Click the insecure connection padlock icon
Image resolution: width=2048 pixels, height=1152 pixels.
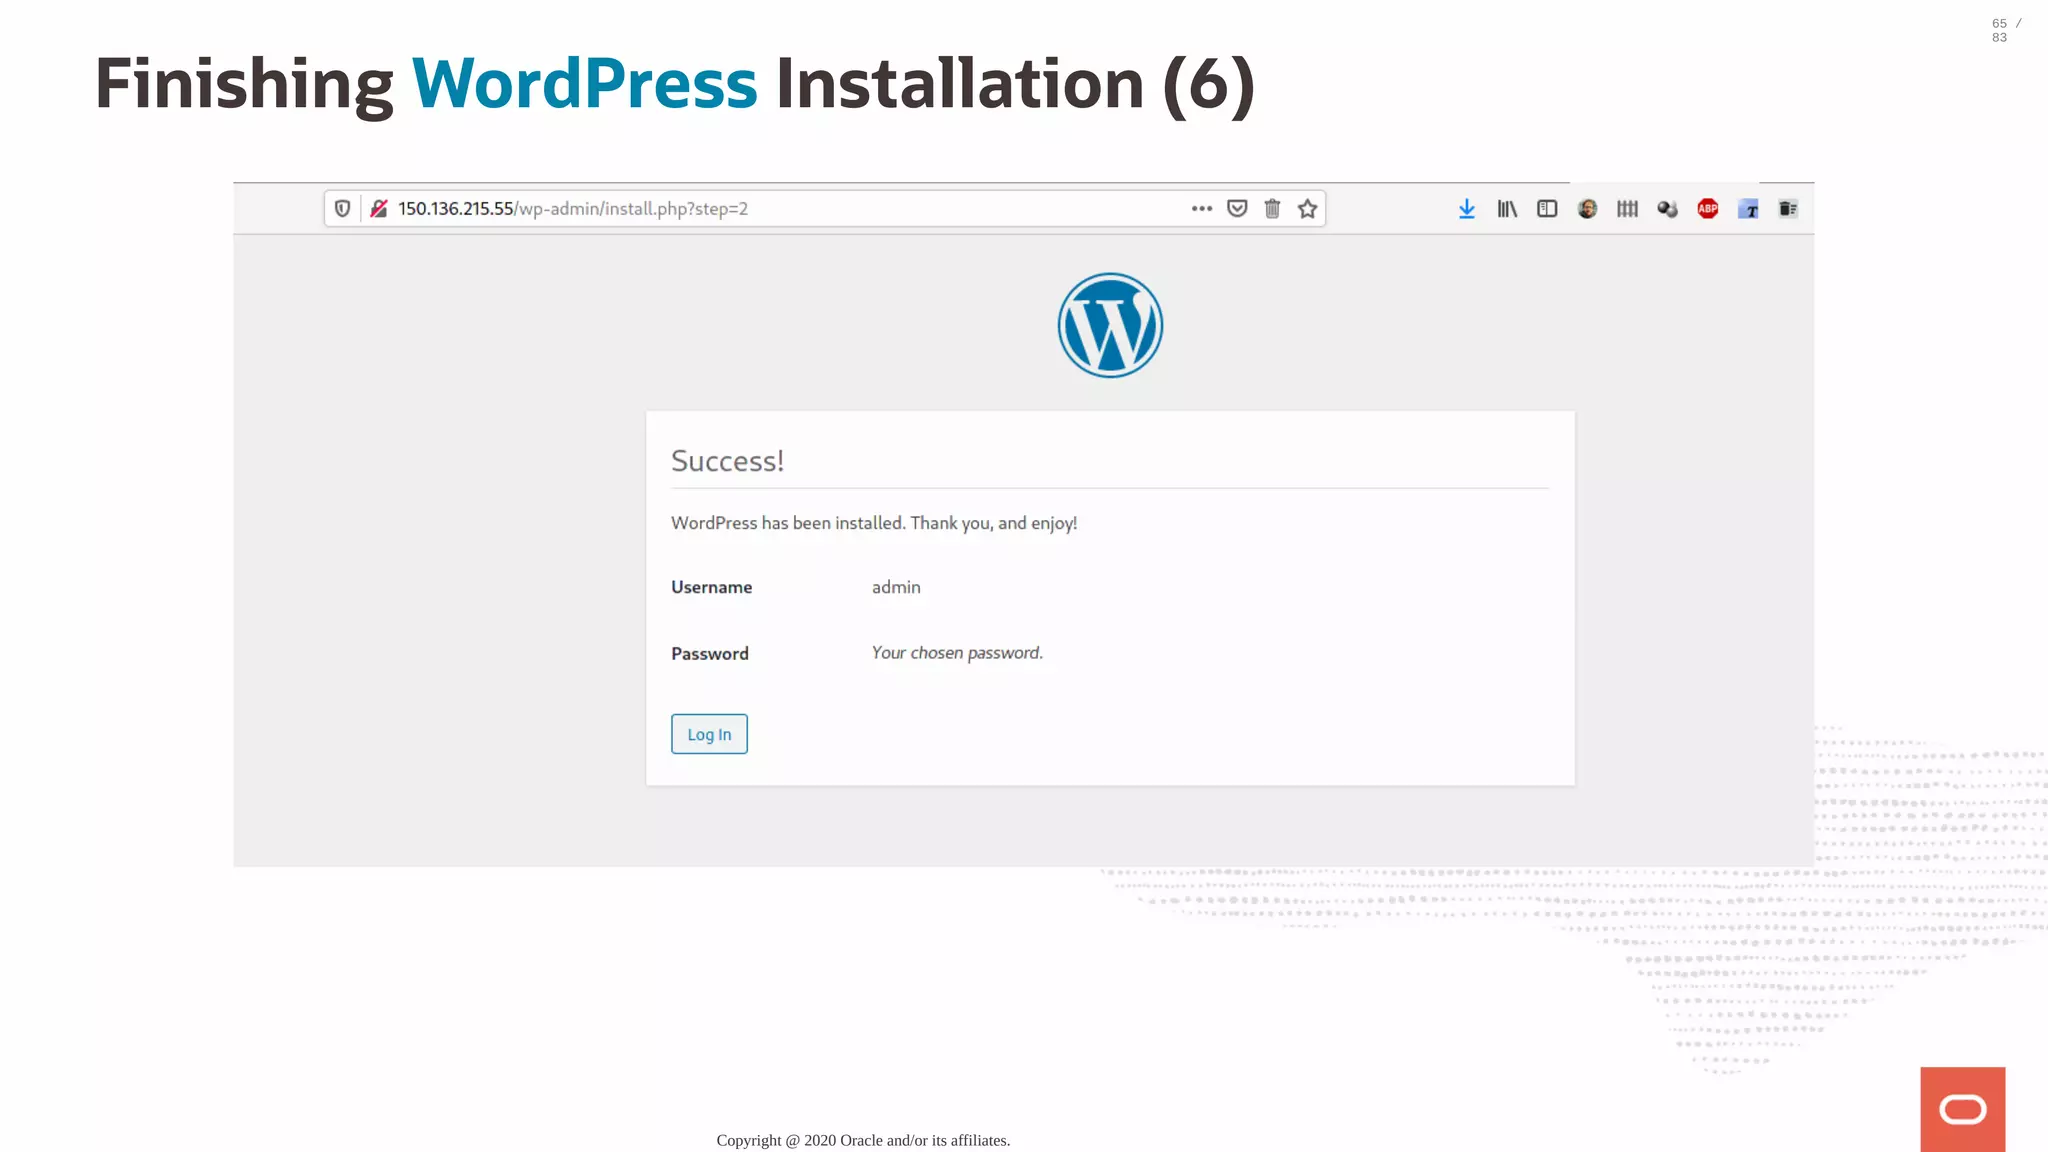[379, 209]
